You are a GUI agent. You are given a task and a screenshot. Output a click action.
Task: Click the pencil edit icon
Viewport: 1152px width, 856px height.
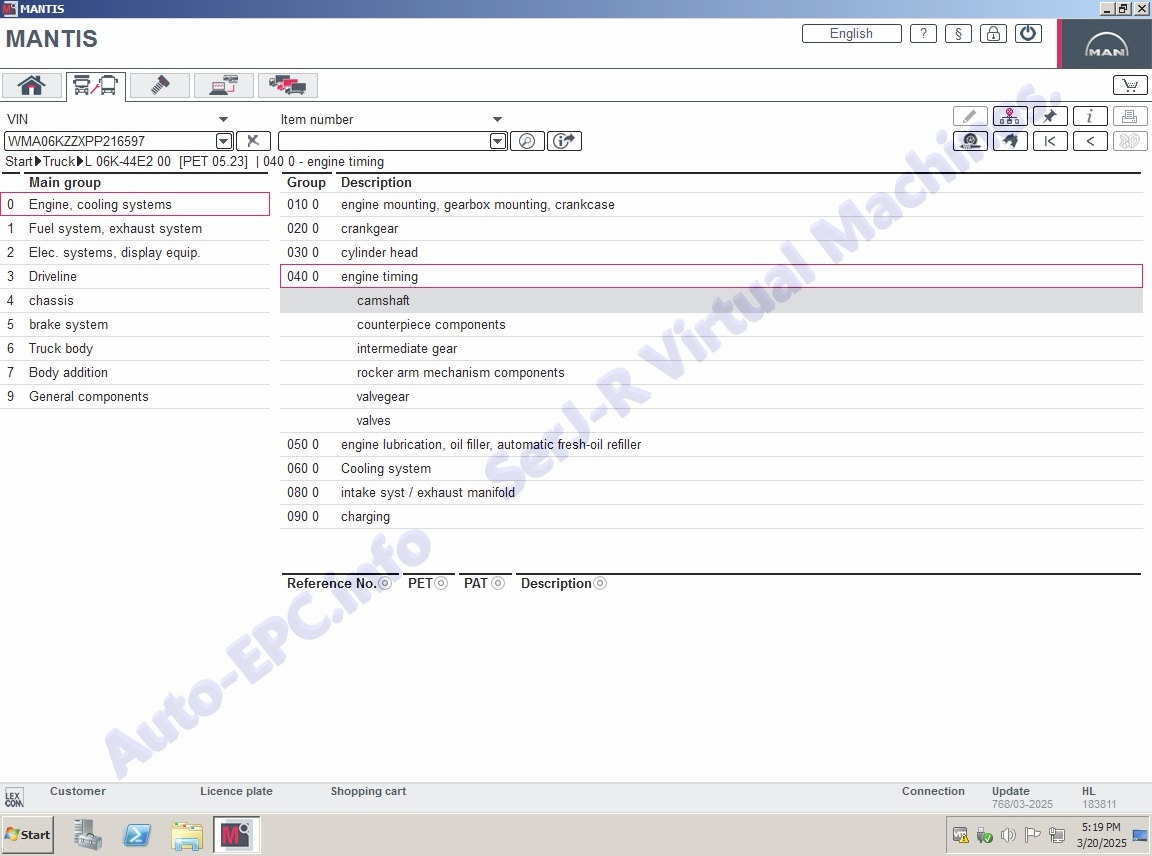coord(970,116)
